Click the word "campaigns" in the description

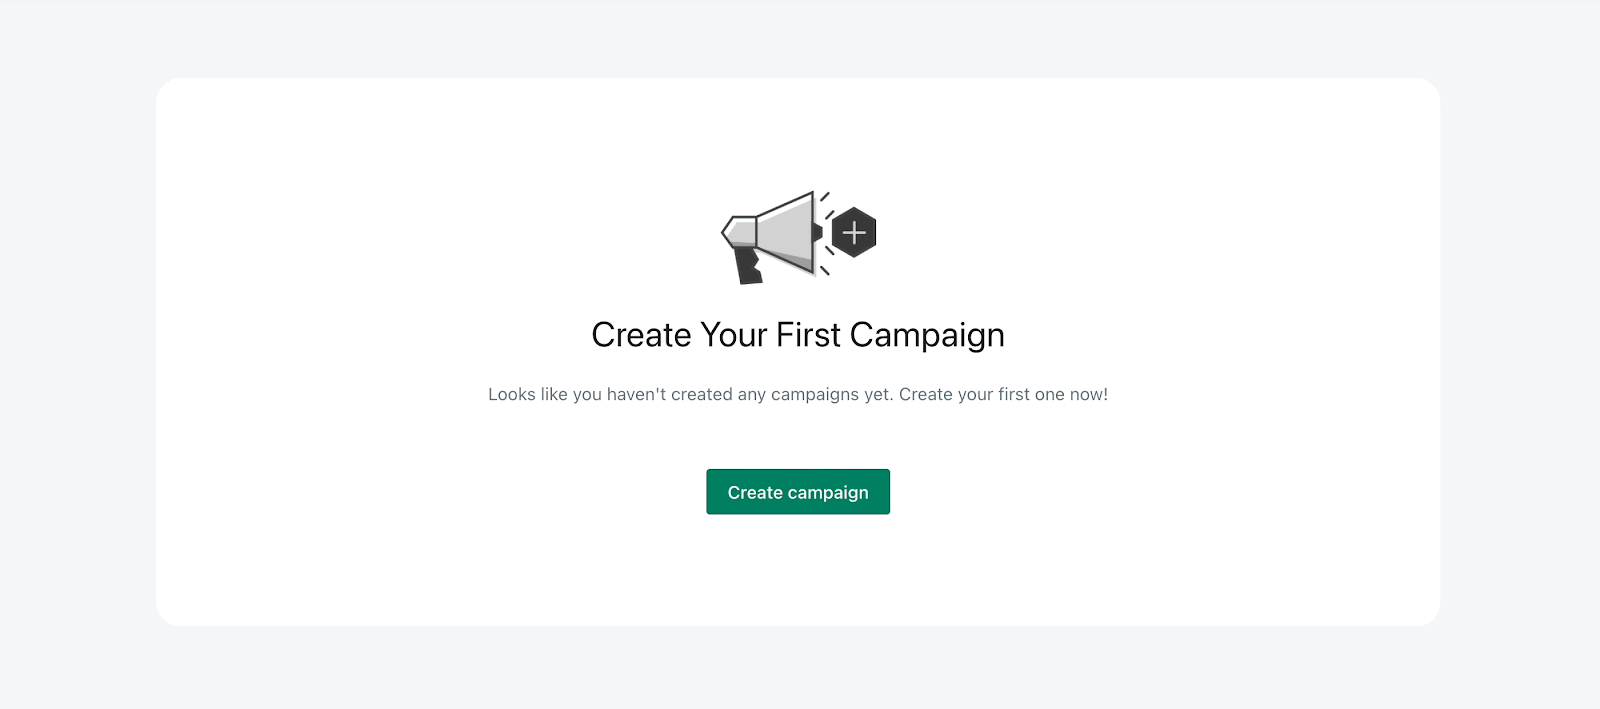(x=815, y=394)
